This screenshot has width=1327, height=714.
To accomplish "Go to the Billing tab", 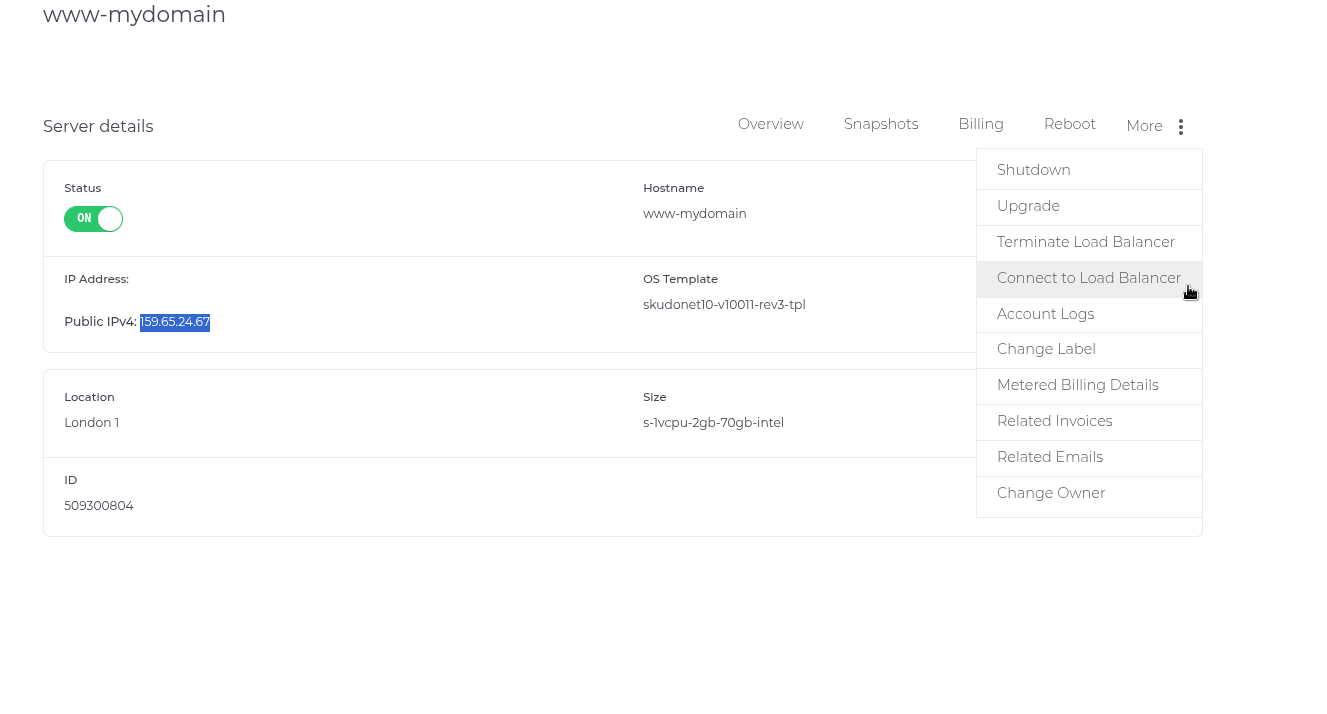I will click(980, 124).
